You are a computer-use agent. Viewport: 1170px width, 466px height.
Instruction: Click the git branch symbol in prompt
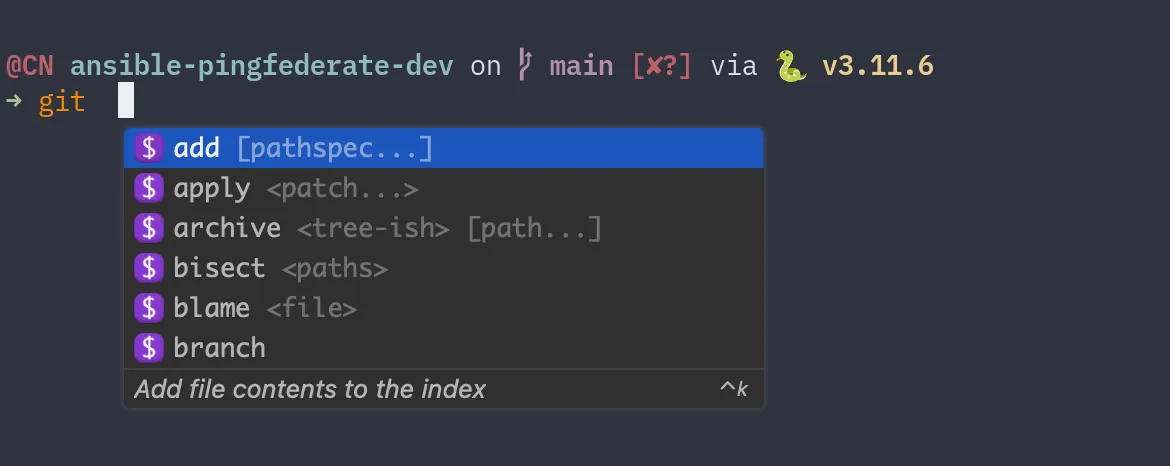[525, 66]
